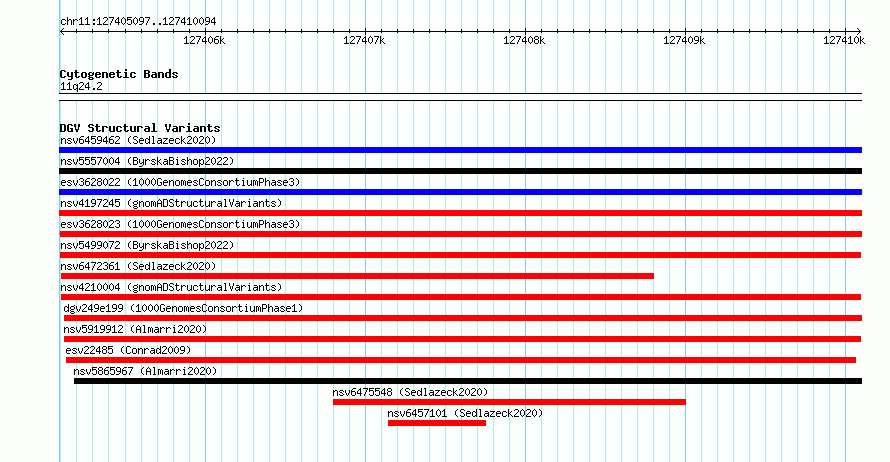Select the red bar under dgv249e199

(x=463, y=318)
